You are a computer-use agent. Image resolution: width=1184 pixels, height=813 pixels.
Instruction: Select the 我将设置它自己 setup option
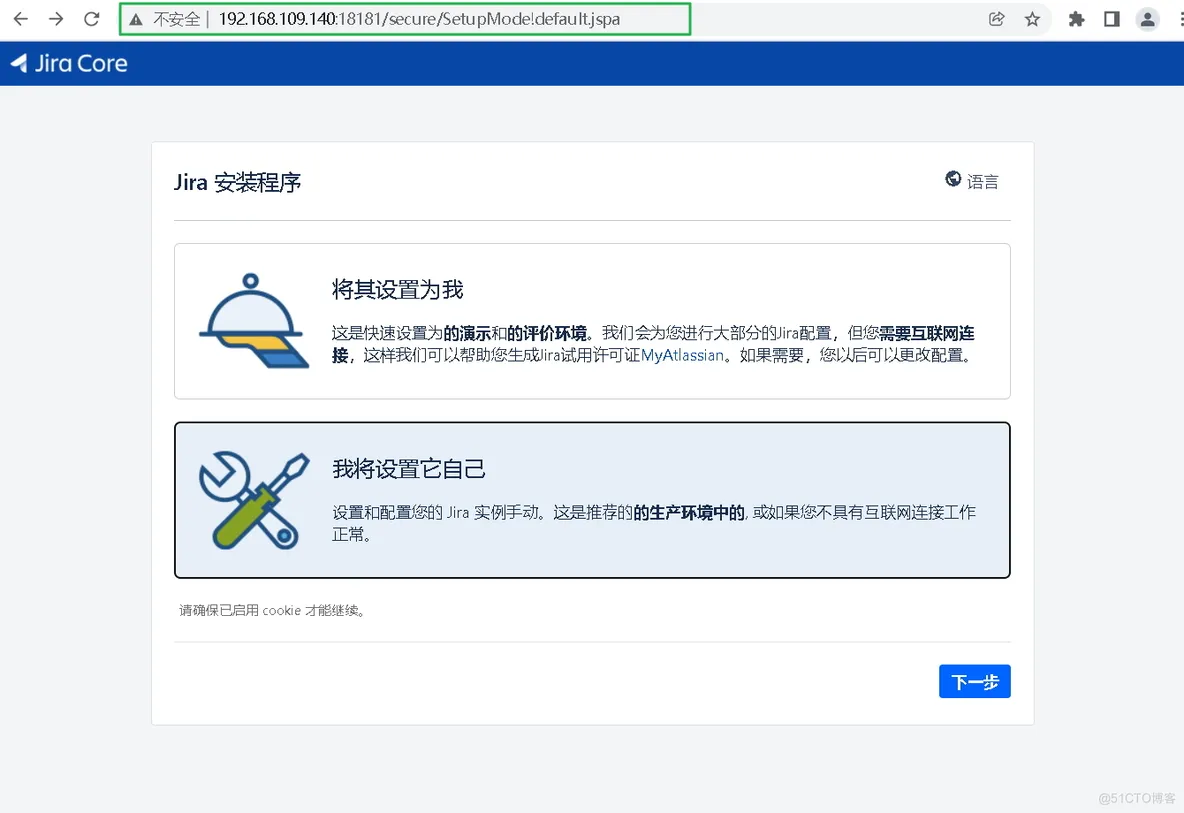(592, 500)
